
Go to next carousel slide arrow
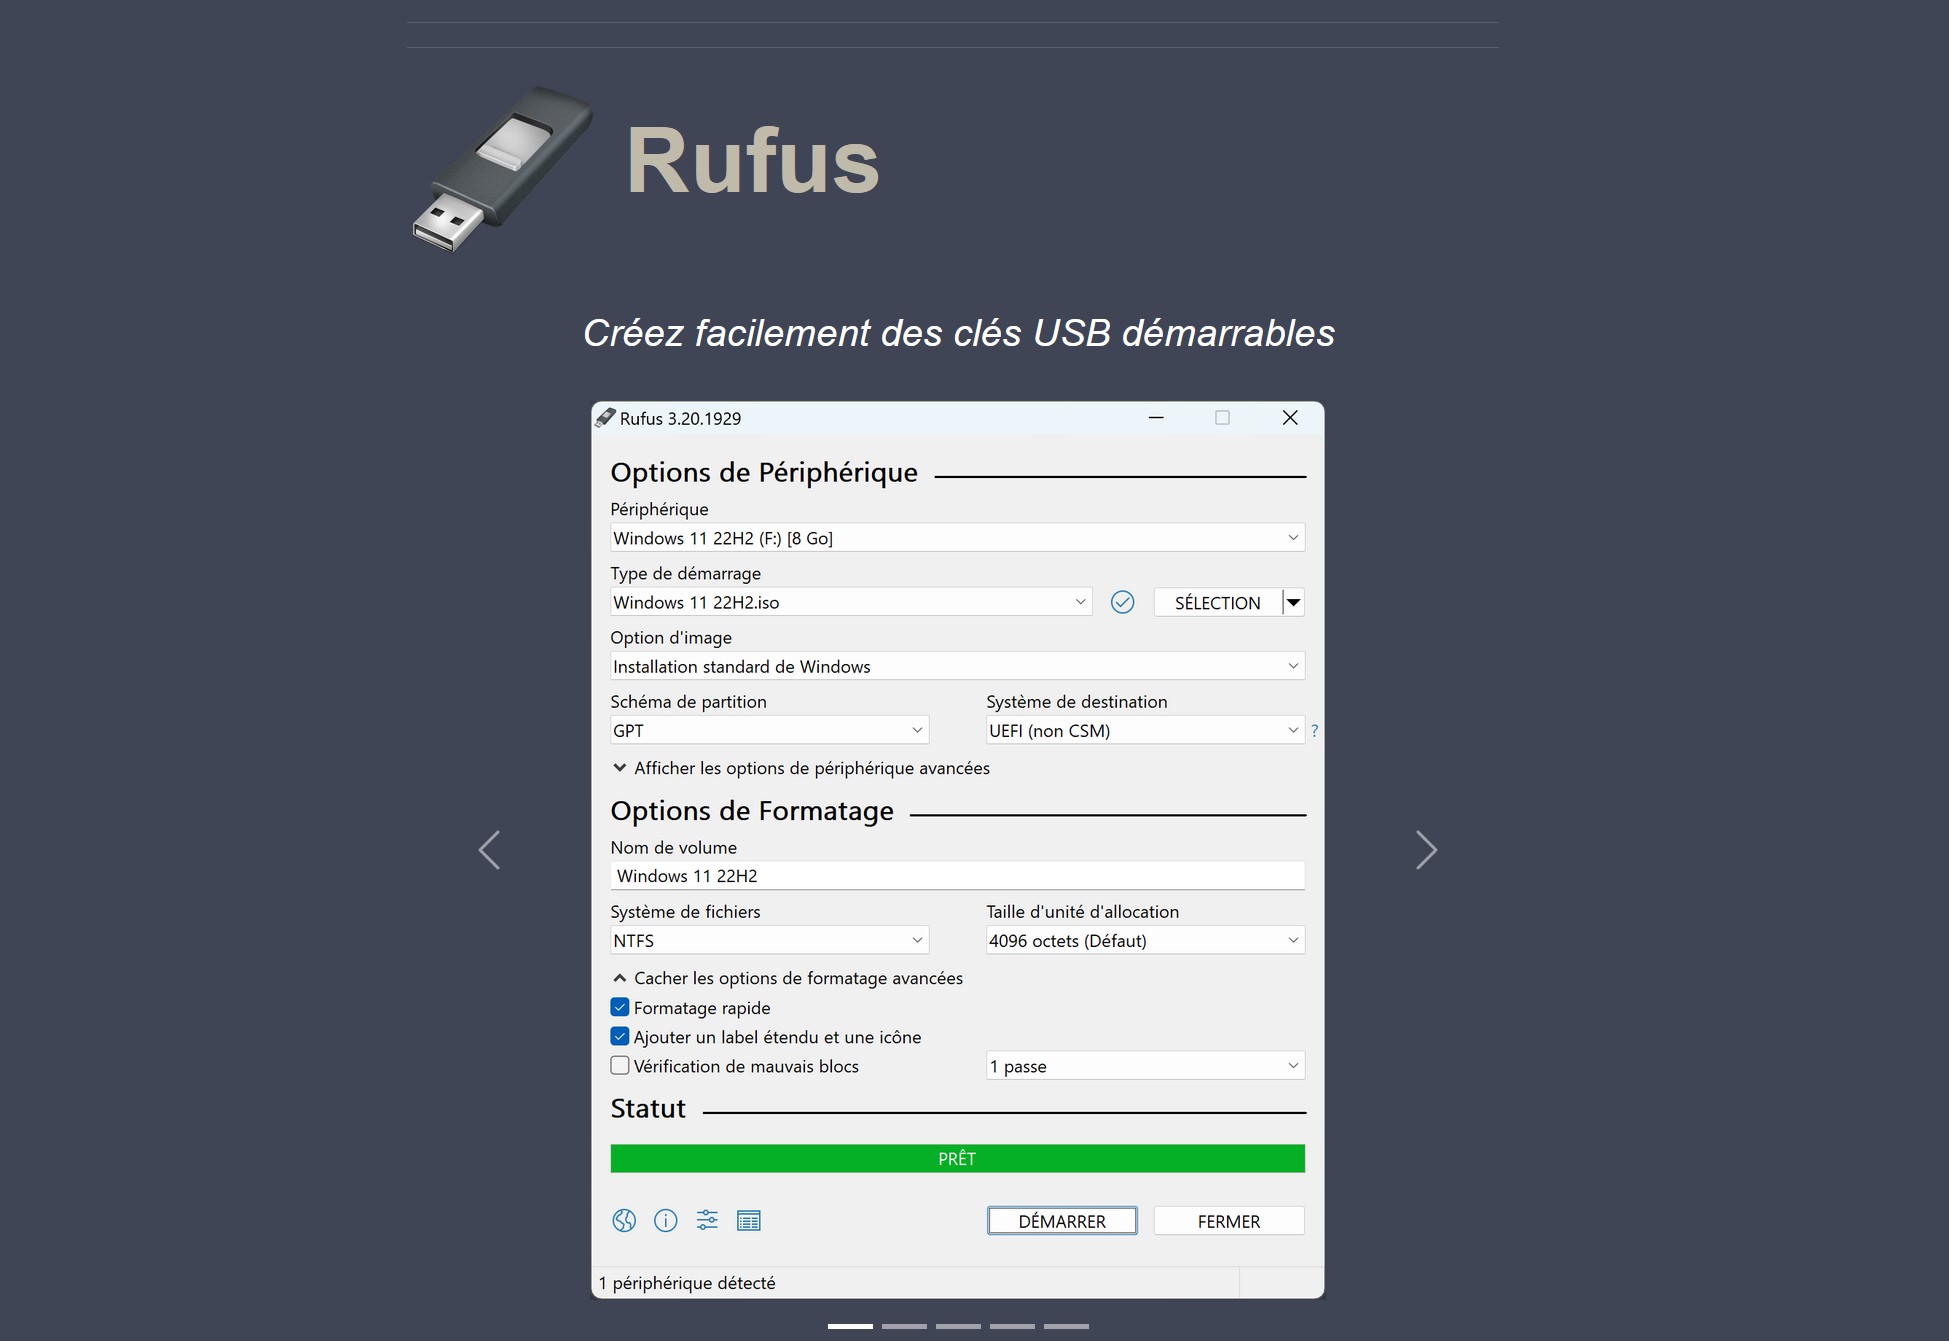[x=1426, y=850]
